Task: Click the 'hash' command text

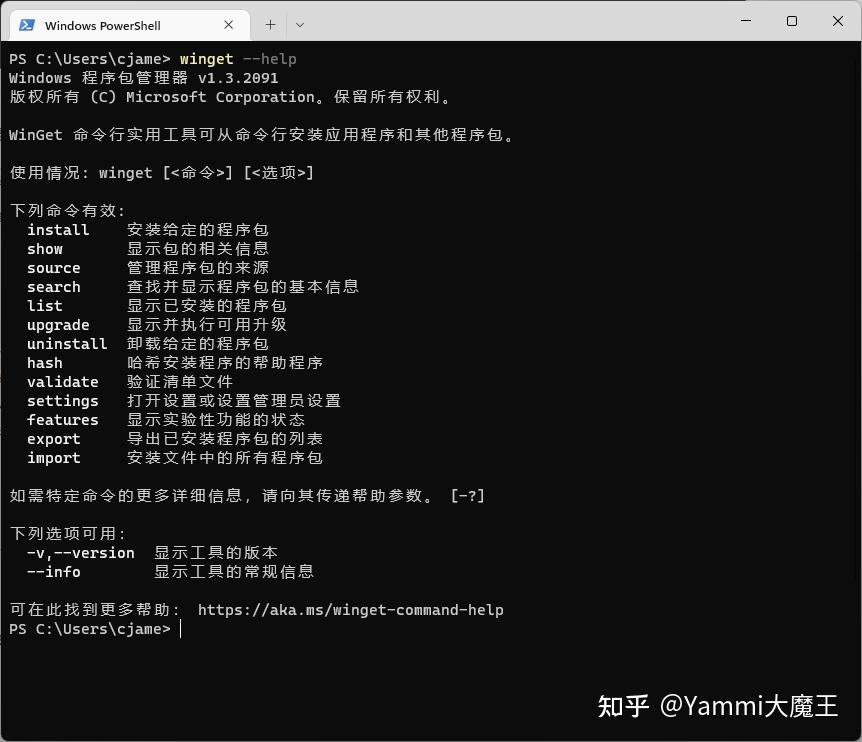Action: (x=45, y=363)
